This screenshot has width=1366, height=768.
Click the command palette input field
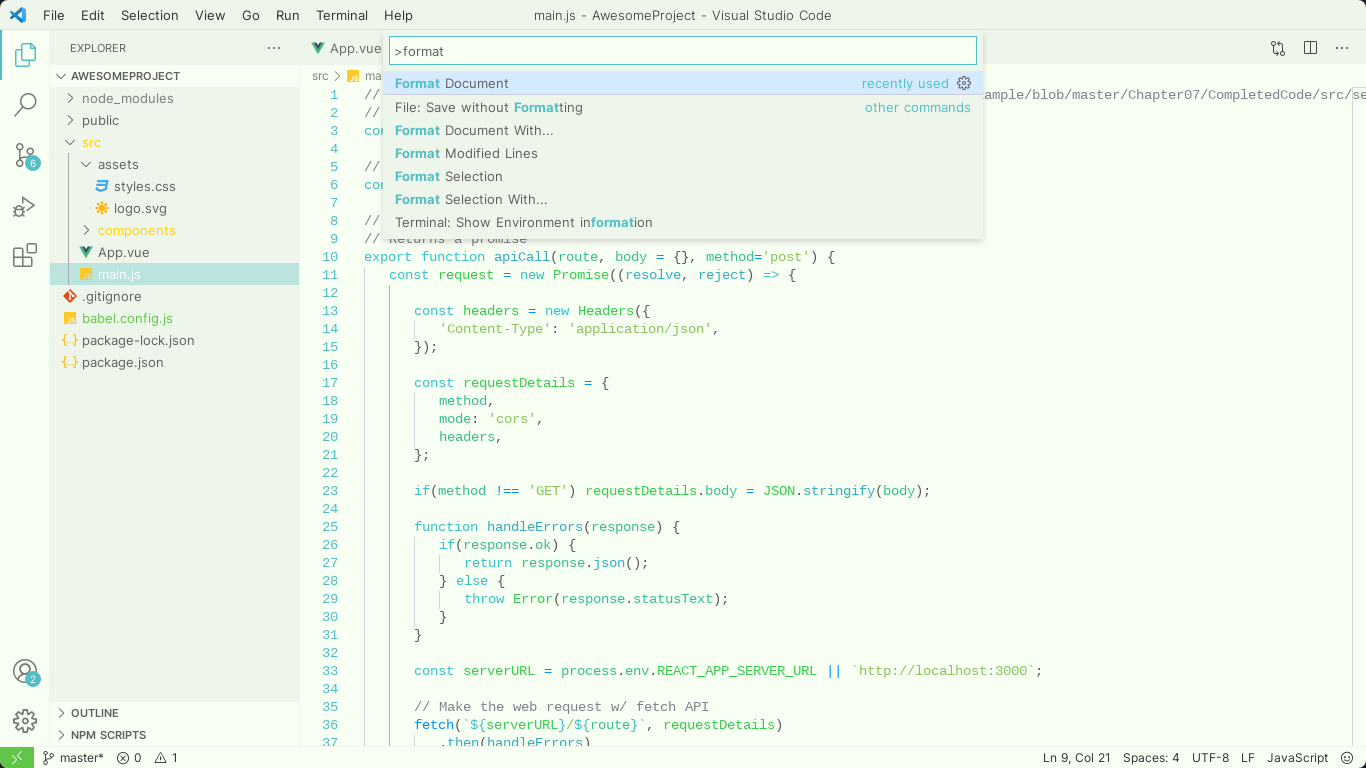[x=683, y=51]
